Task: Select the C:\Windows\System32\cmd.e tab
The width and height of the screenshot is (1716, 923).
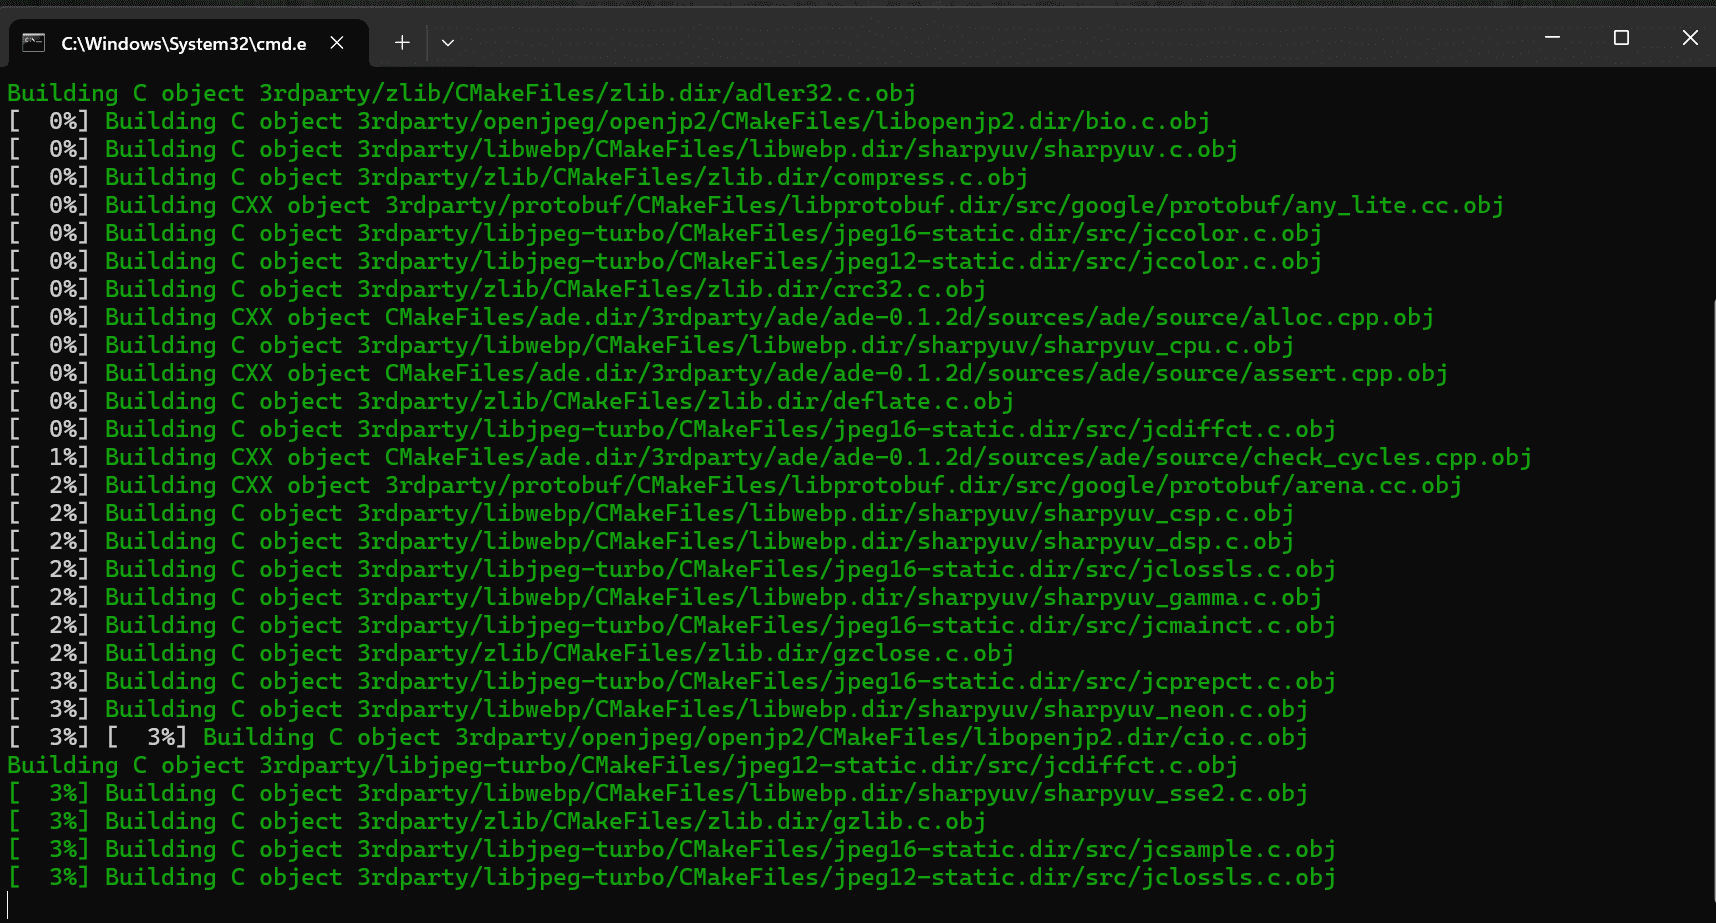Action: pos(189,43)
